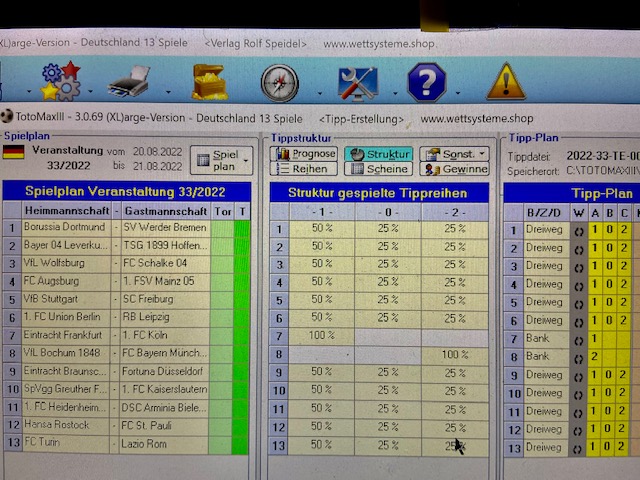Click the blue question mark help icon
The image size is (640, 480).
(427, 82)
